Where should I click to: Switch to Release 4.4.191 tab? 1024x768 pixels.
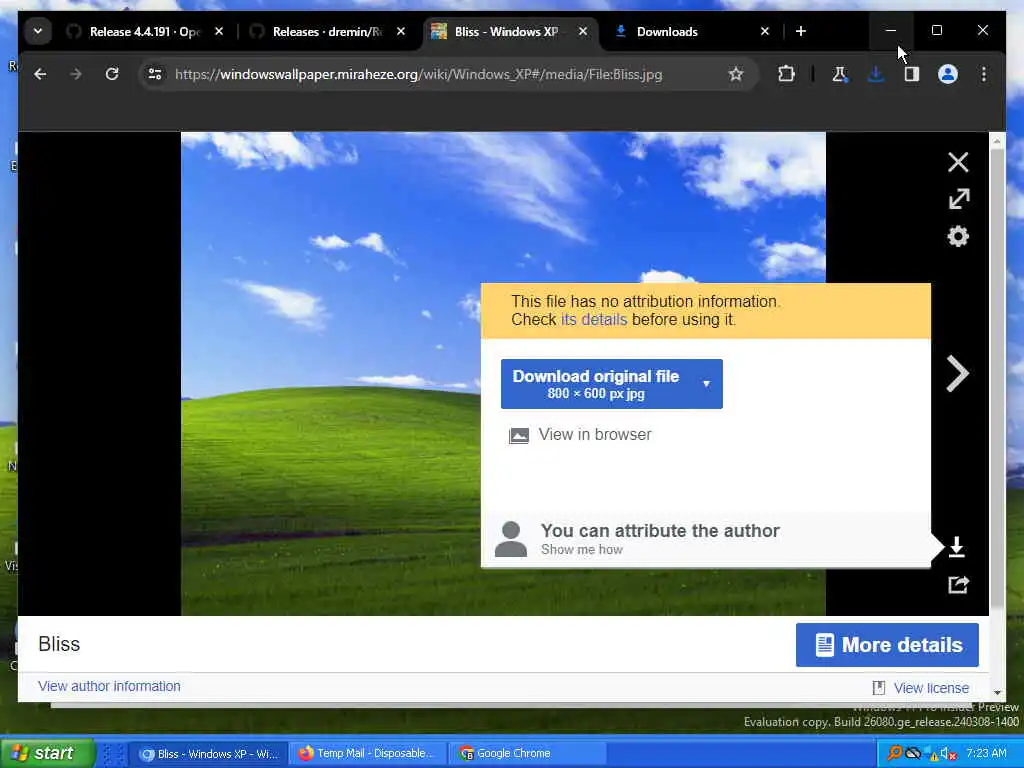click(x=144, y=31)
